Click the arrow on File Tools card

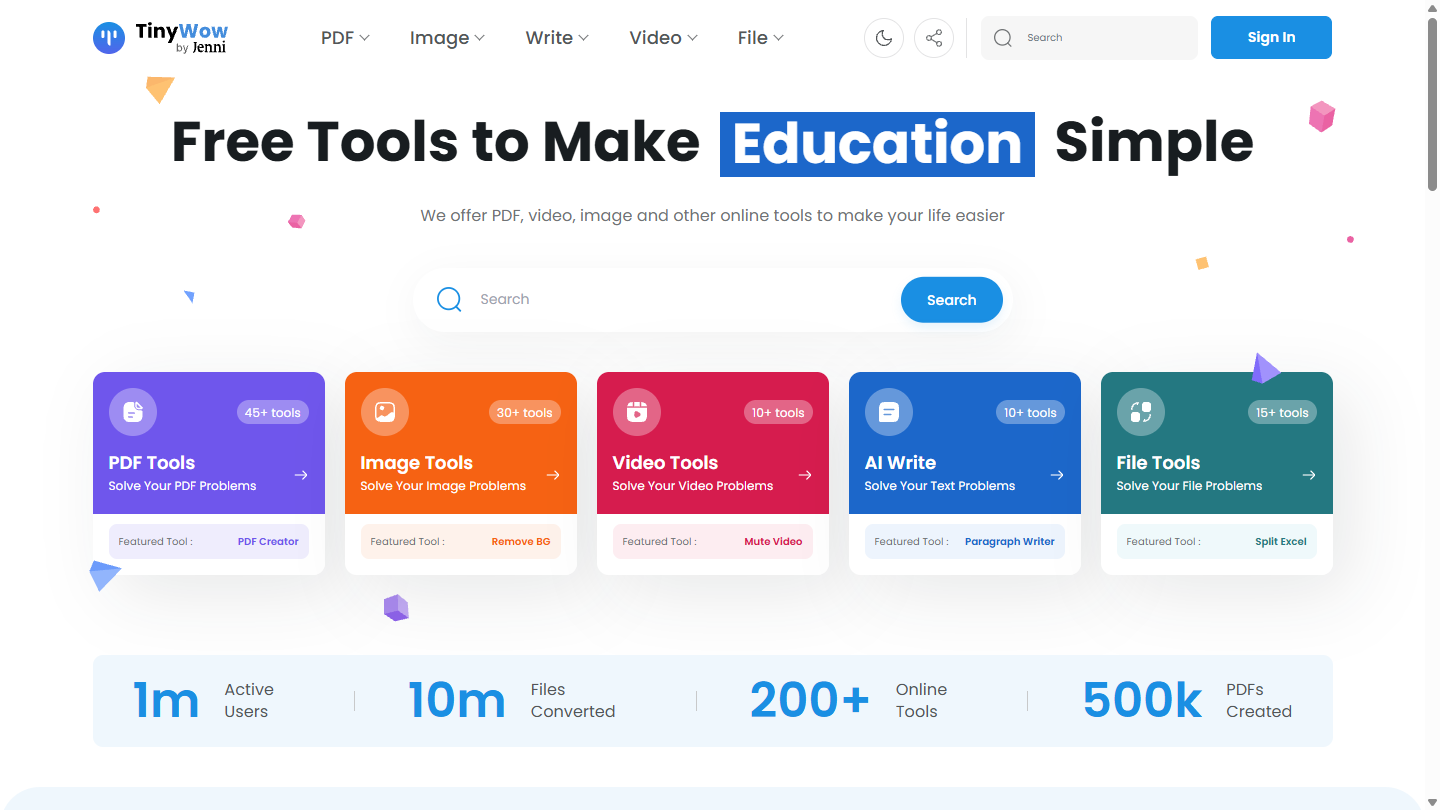coord(1309,475)
